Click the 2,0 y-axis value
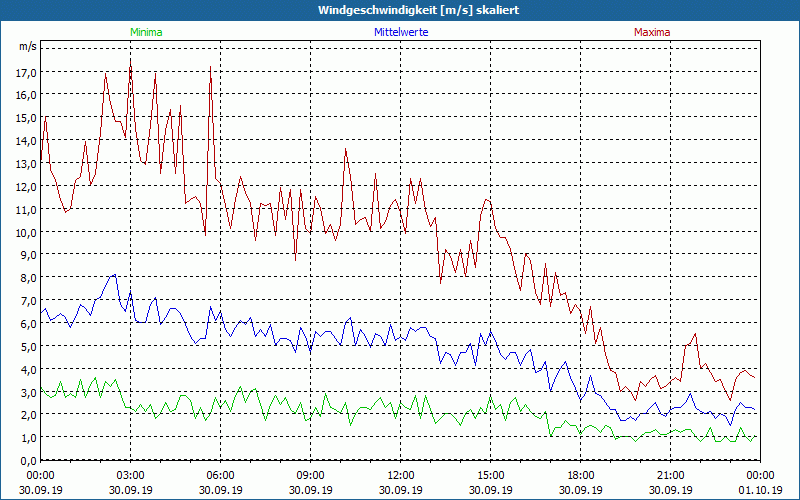Screen dimensions: 800x500 pos(29,416)
